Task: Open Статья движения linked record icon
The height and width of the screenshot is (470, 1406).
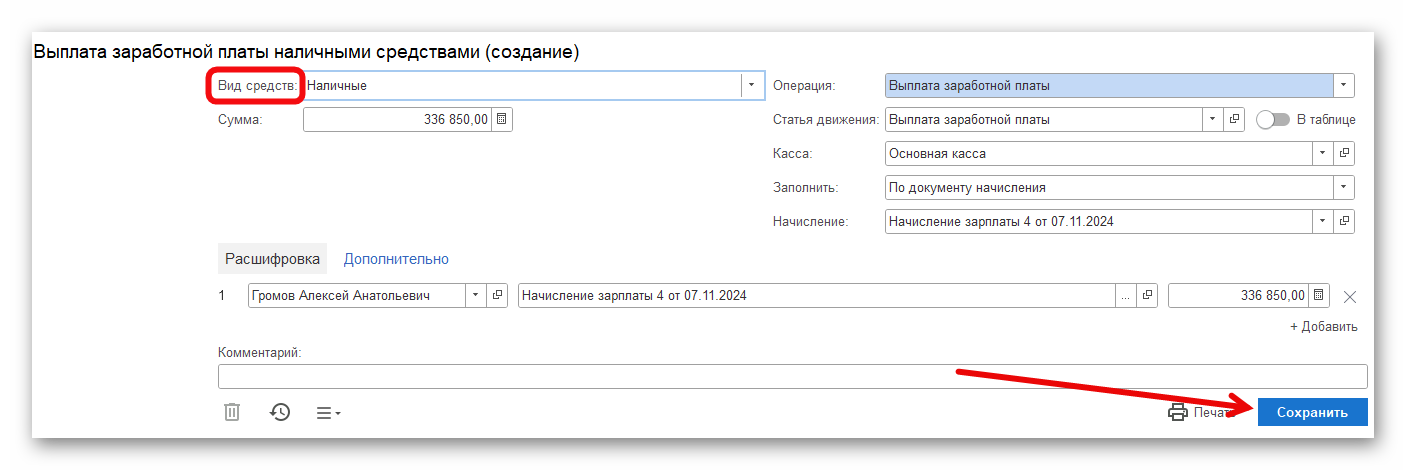Action: pyautogui.click(x=1235, y=119)
